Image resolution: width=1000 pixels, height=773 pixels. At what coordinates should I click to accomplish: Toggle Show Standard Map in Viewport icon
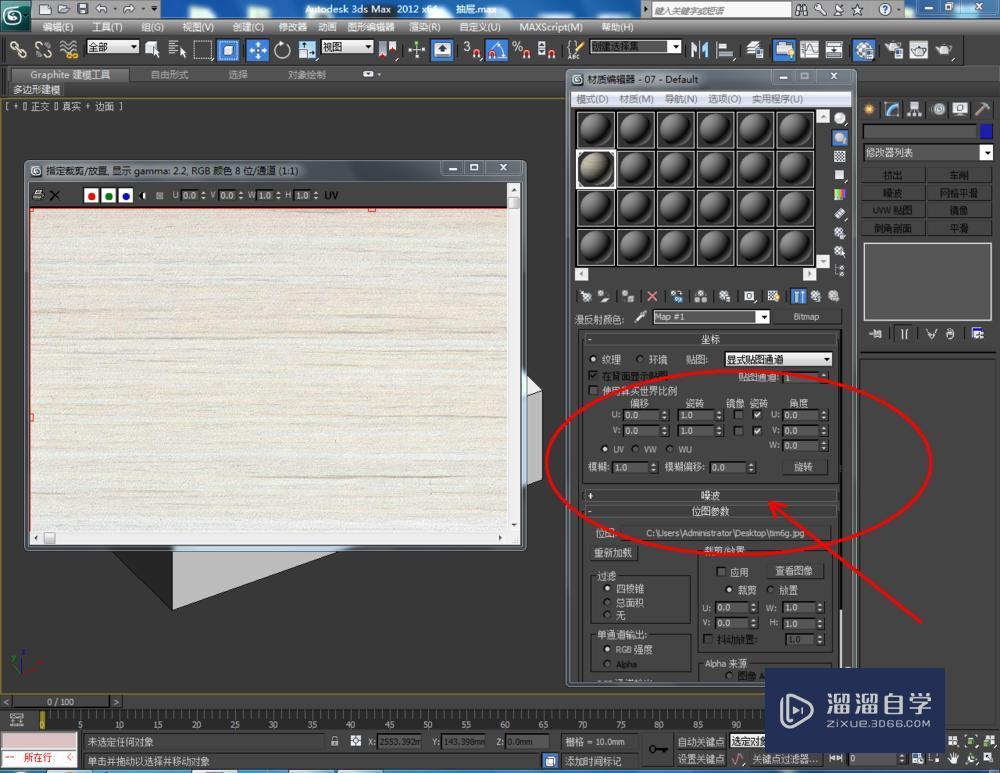(x=773, y=297)
